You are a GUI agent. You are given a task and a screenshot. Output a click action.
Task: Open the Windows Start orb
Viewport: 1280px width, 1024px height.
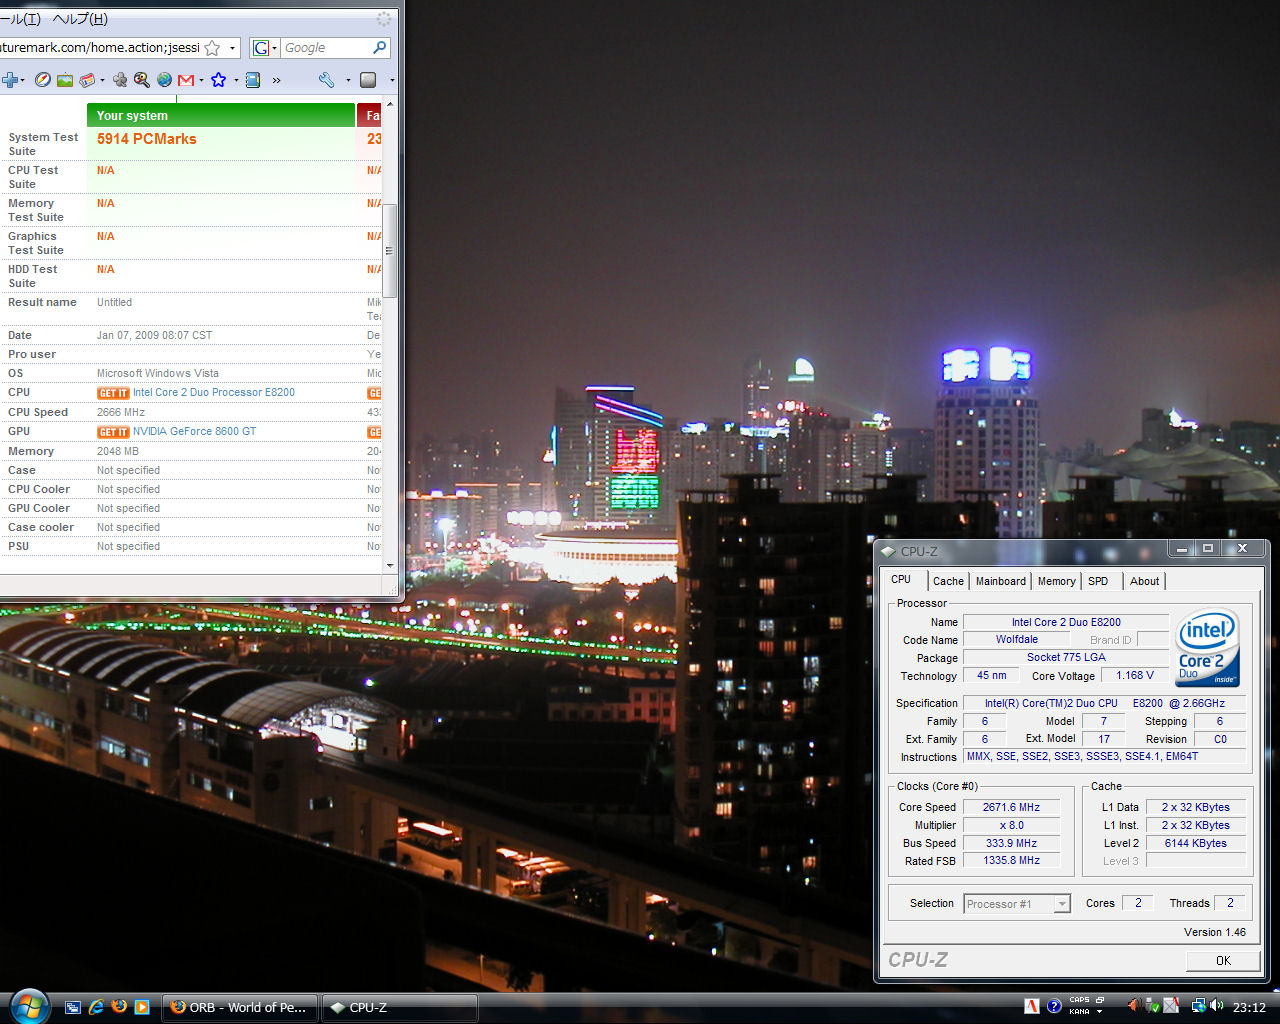(30, 1006)
